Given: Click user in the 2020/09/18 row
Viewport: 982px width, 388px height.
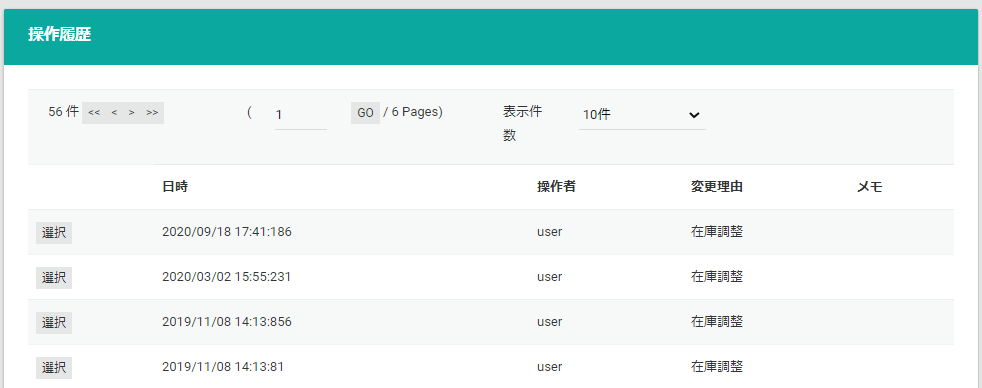Looking at the screenshot, I should (x=549, y=232).
